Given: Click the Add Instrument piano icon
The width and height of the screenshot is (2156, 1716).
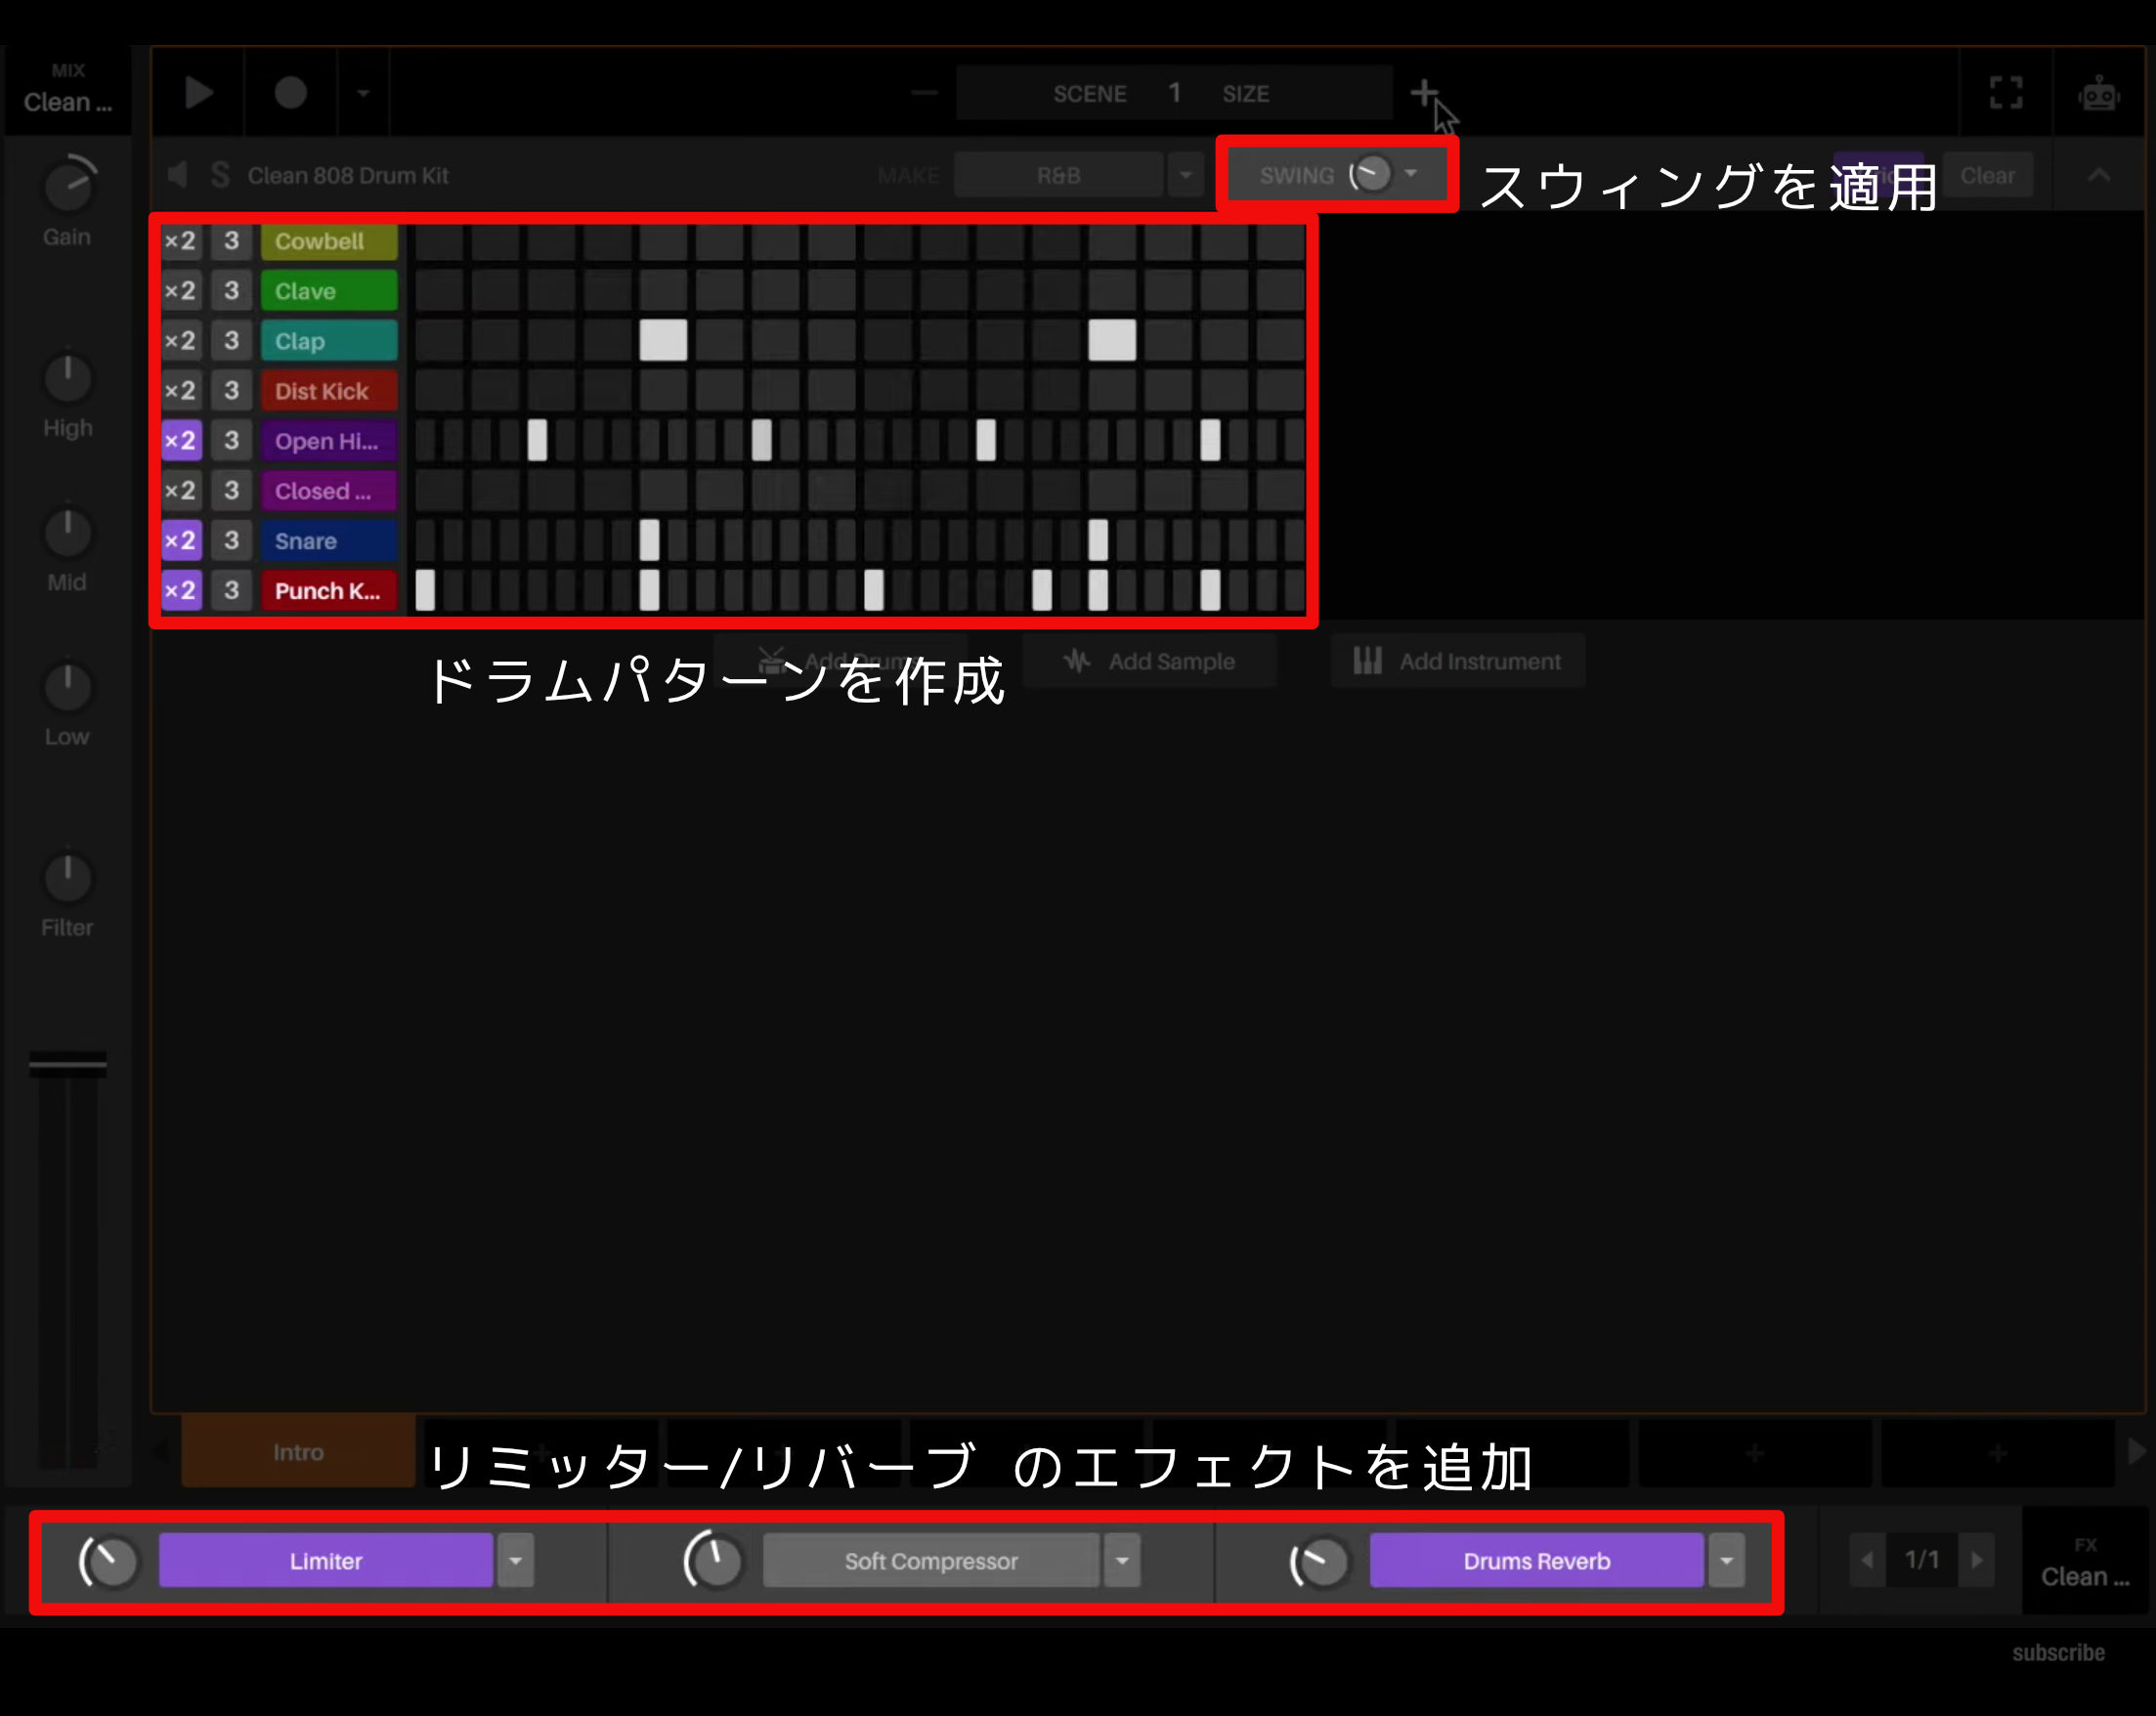Looking at the screenshot, I should click(1366, 660).
